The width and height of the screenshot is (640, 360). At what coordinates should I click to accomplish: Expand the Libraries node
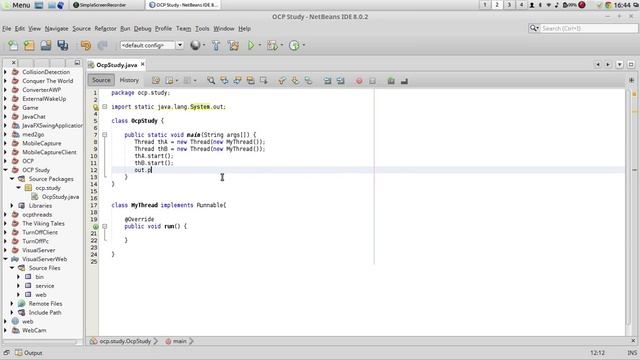pyautogui.click(x=12, y=206)
